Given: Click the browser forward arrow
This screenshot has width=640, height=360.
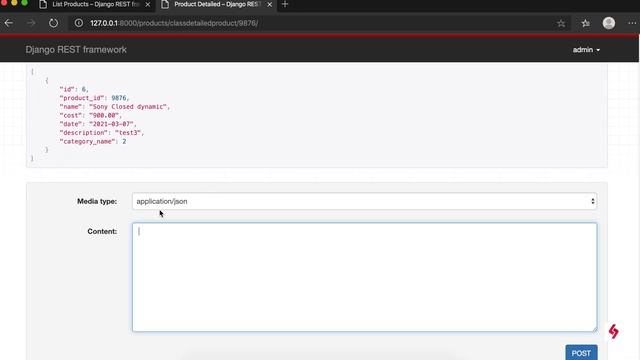Looking at the screenshot, I should point(31,23).
